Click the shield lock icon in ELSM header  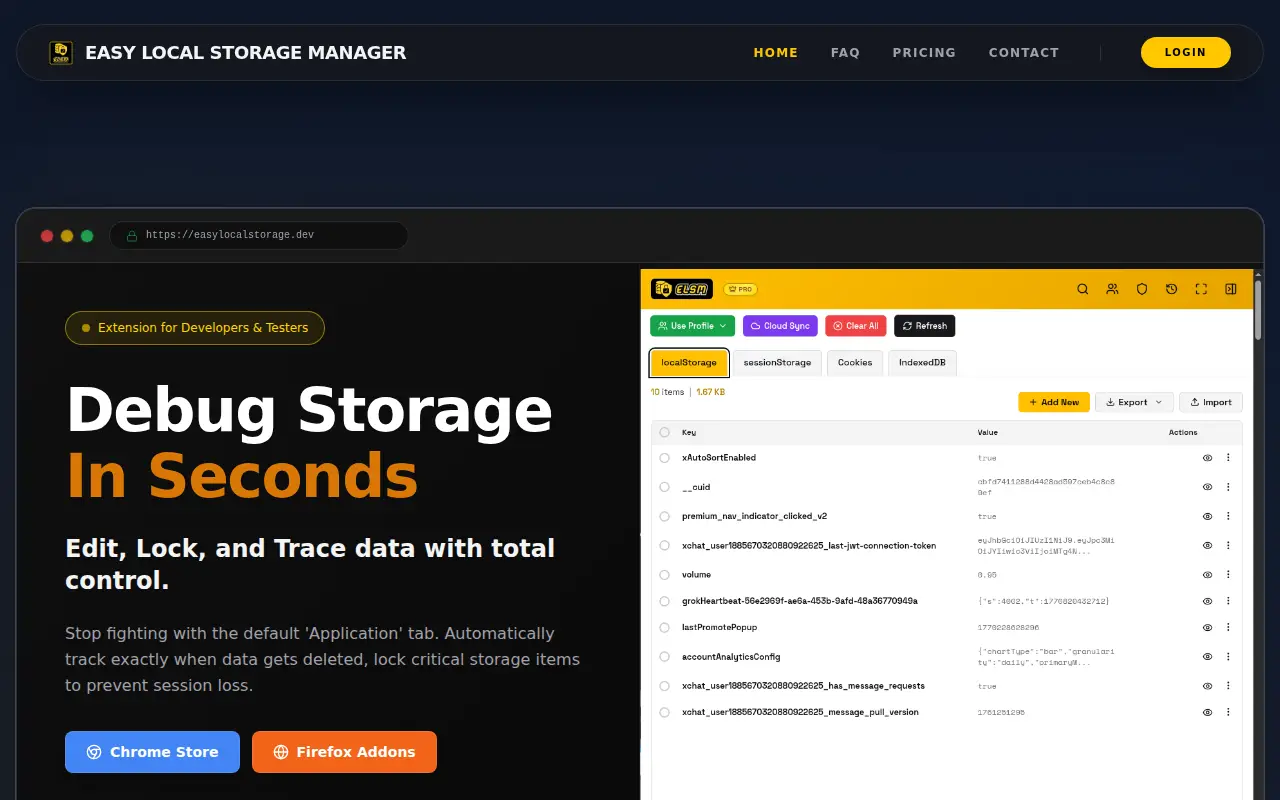pyautogui.click(x=1142, y=289)
